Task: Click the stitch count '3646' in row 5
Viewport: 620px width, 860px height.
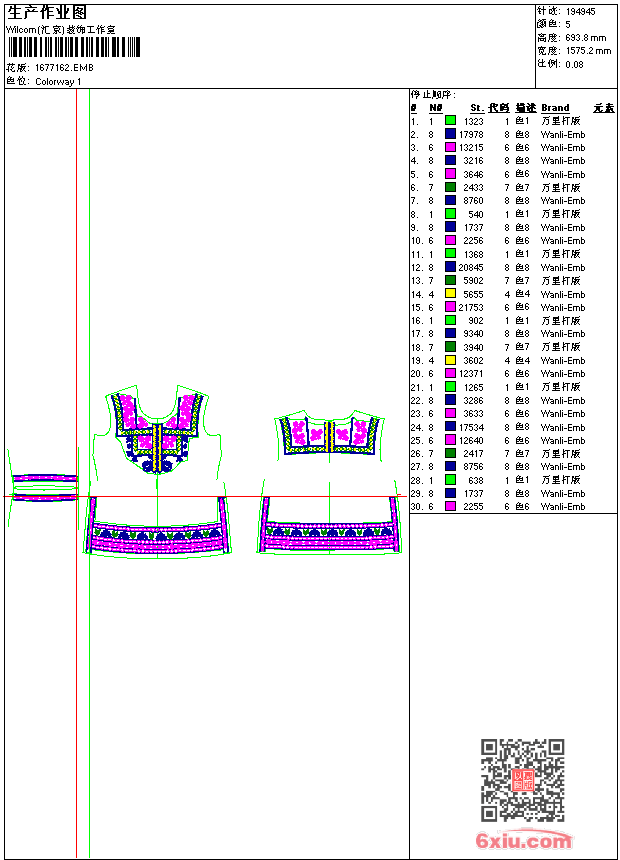Action: pos(473,174)
